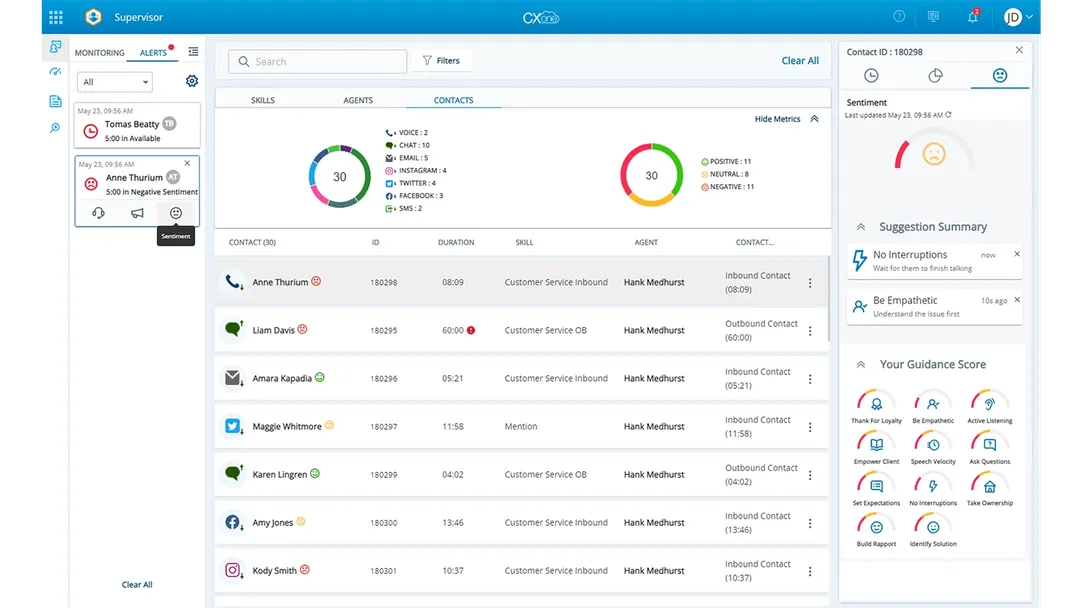Sort by the Agent column header
Viewport: 1080px width, 608px height.
(x=646, y=242)
